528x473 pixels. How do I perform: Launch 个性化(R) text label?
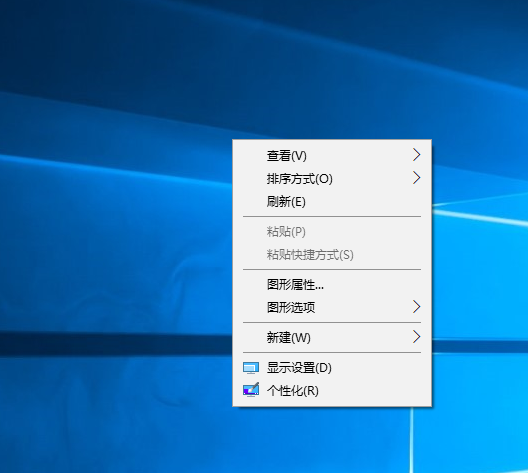tap(293, 391)
